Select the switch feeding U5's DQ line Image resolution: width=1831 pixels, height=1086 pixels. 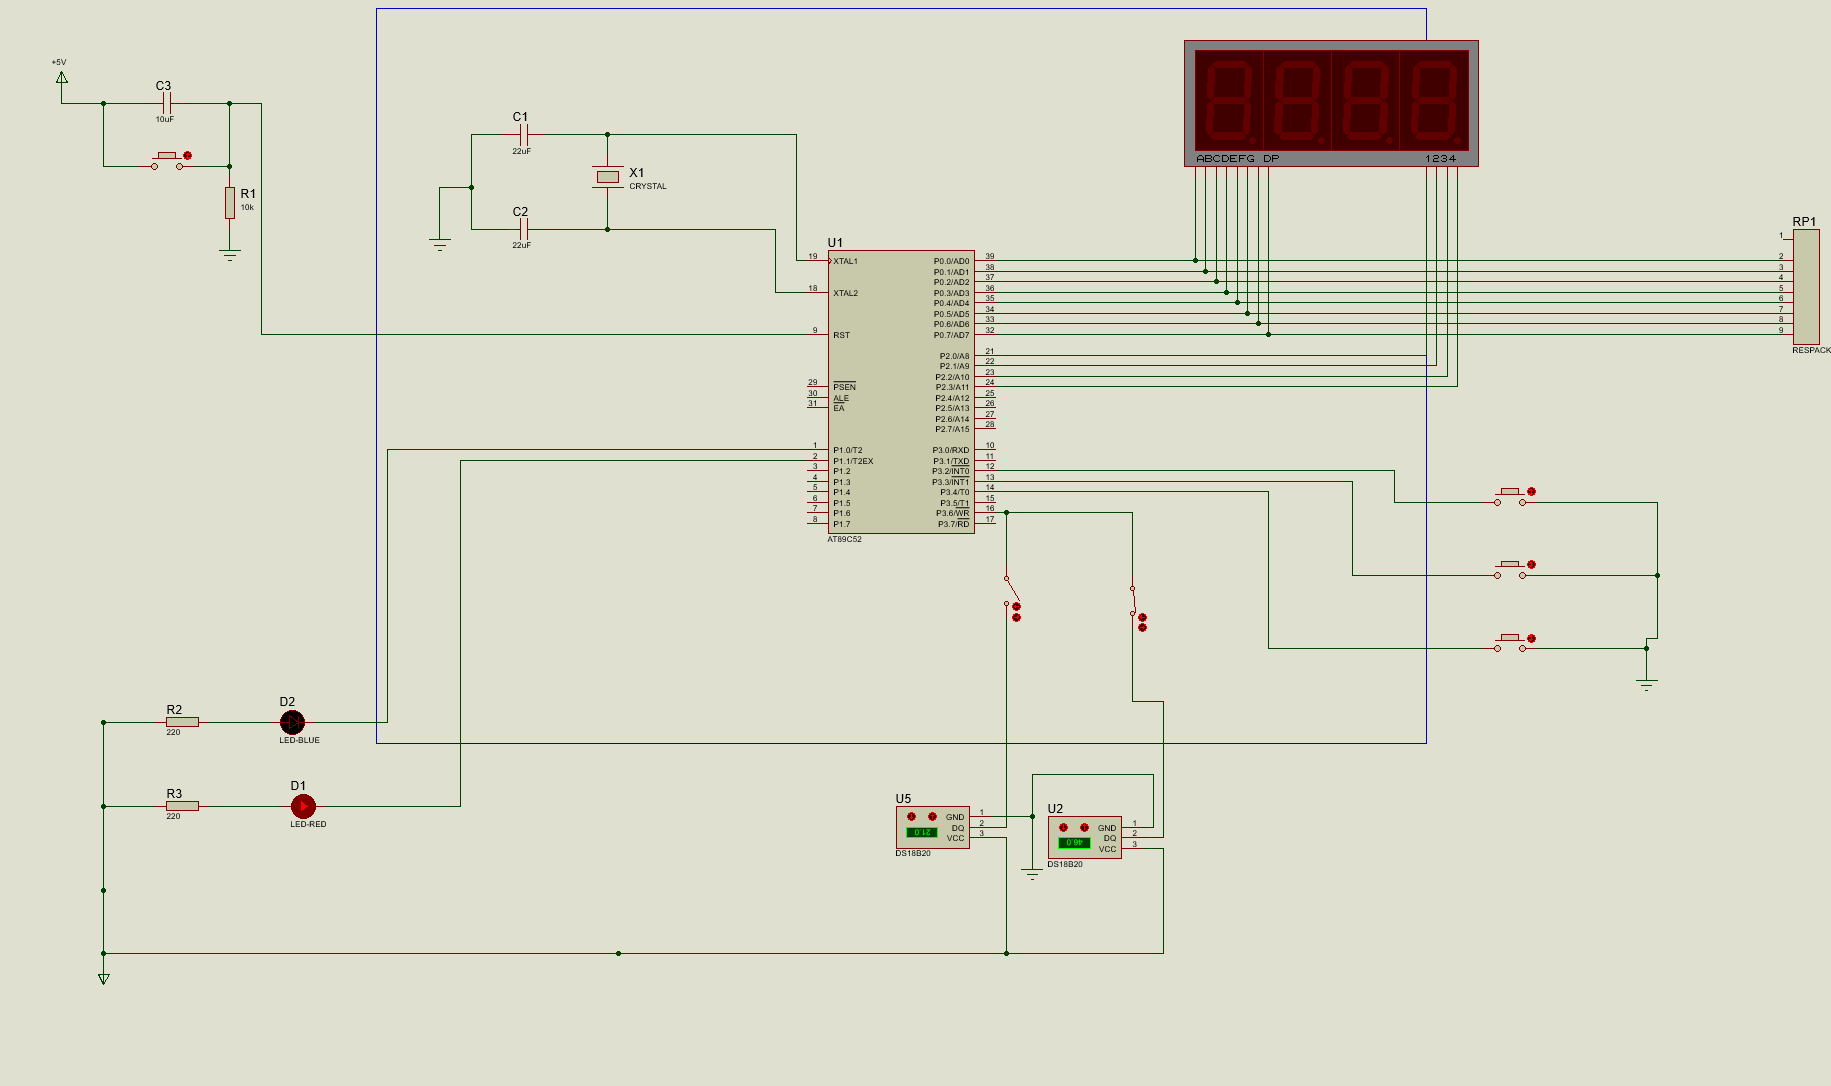click(1011, 592)
